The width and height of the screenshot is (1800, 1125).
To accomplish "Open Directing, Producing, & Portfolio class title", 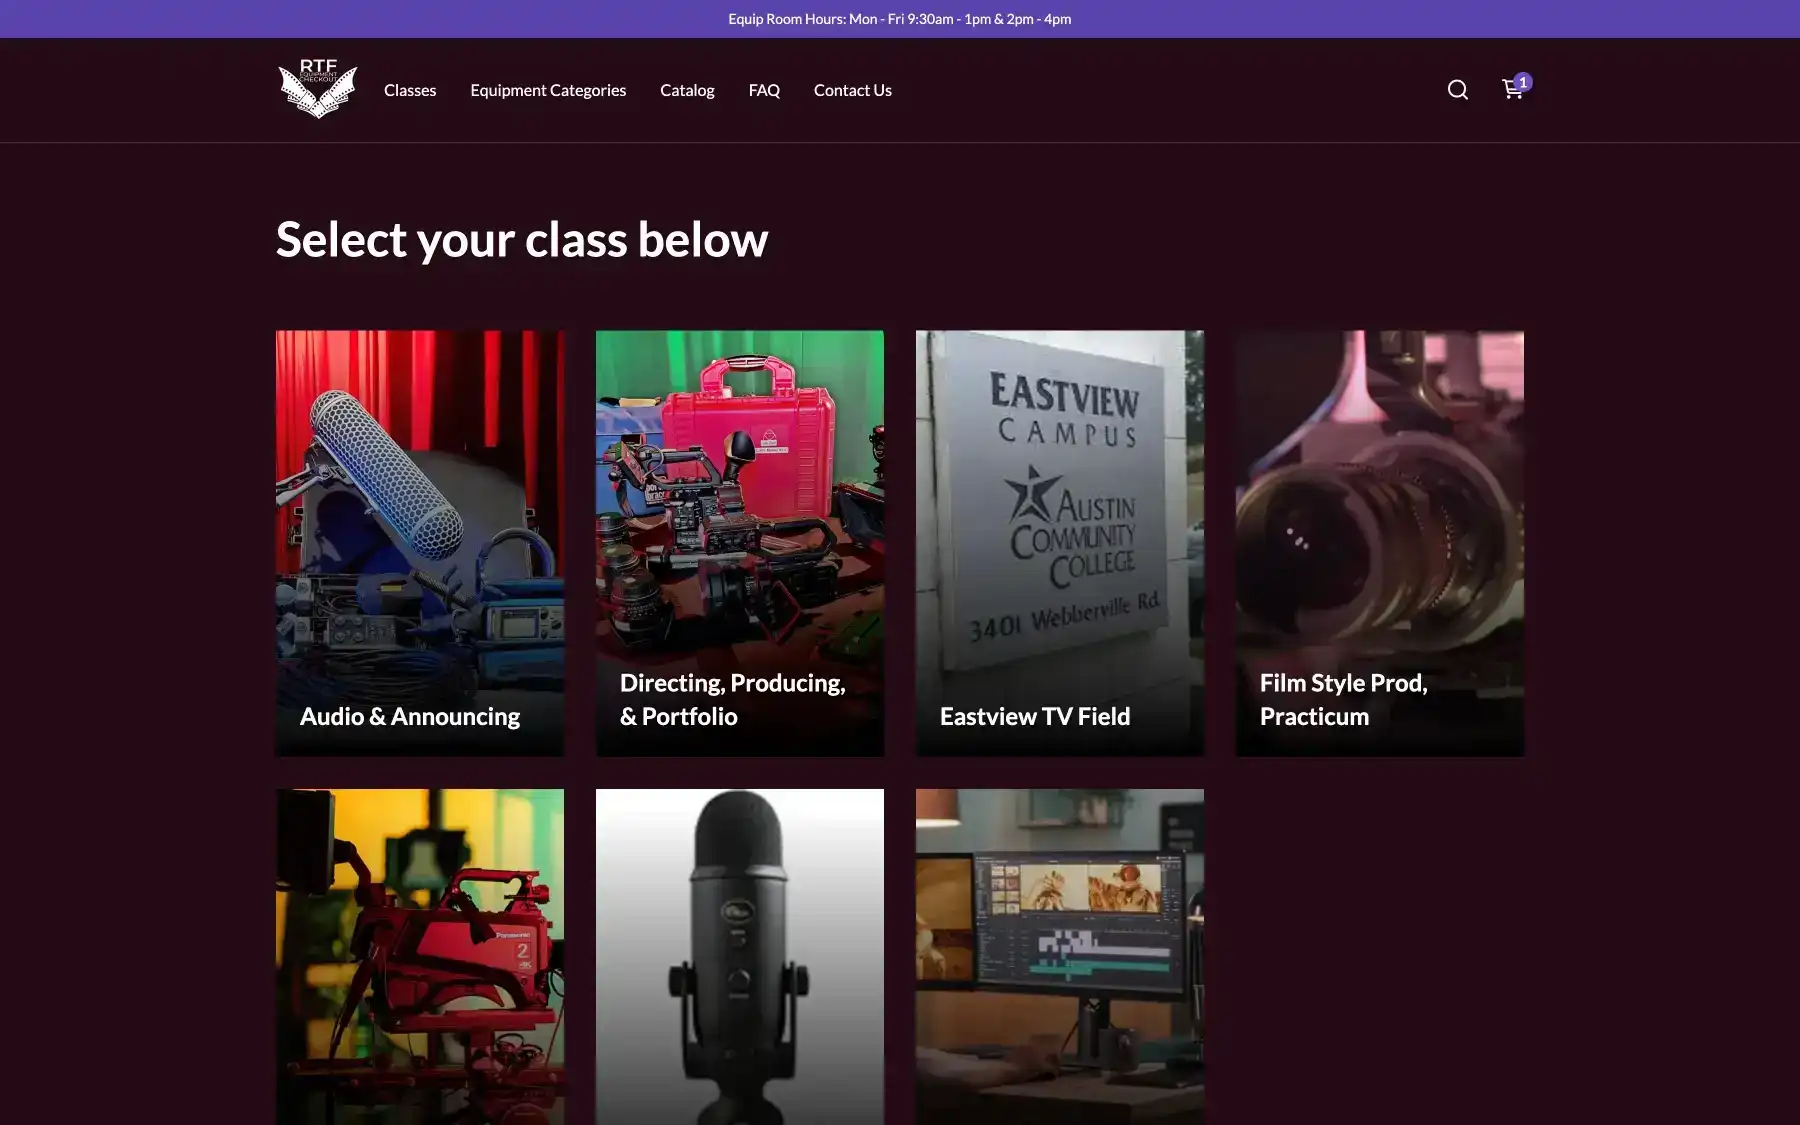I will point(732,699).
